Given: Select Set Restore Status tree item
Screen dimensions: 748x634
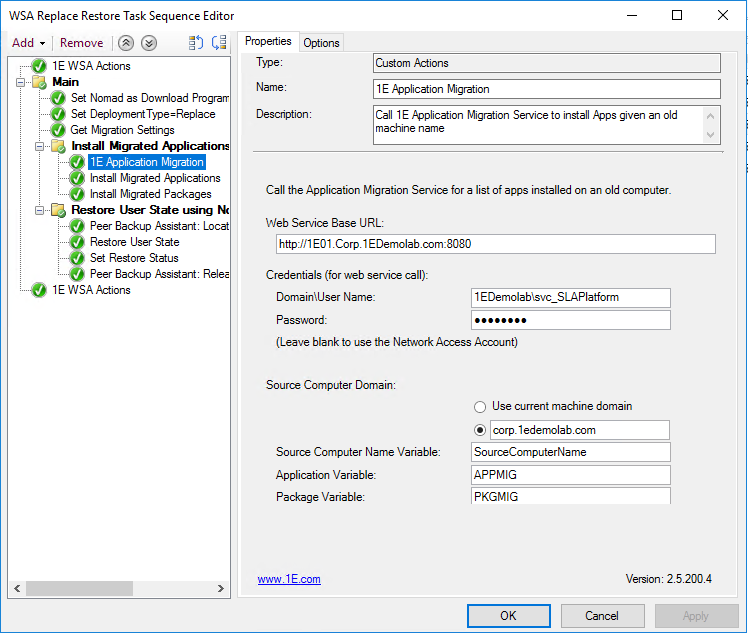Looking at the screenshot, I should click(x=134, y=258).
